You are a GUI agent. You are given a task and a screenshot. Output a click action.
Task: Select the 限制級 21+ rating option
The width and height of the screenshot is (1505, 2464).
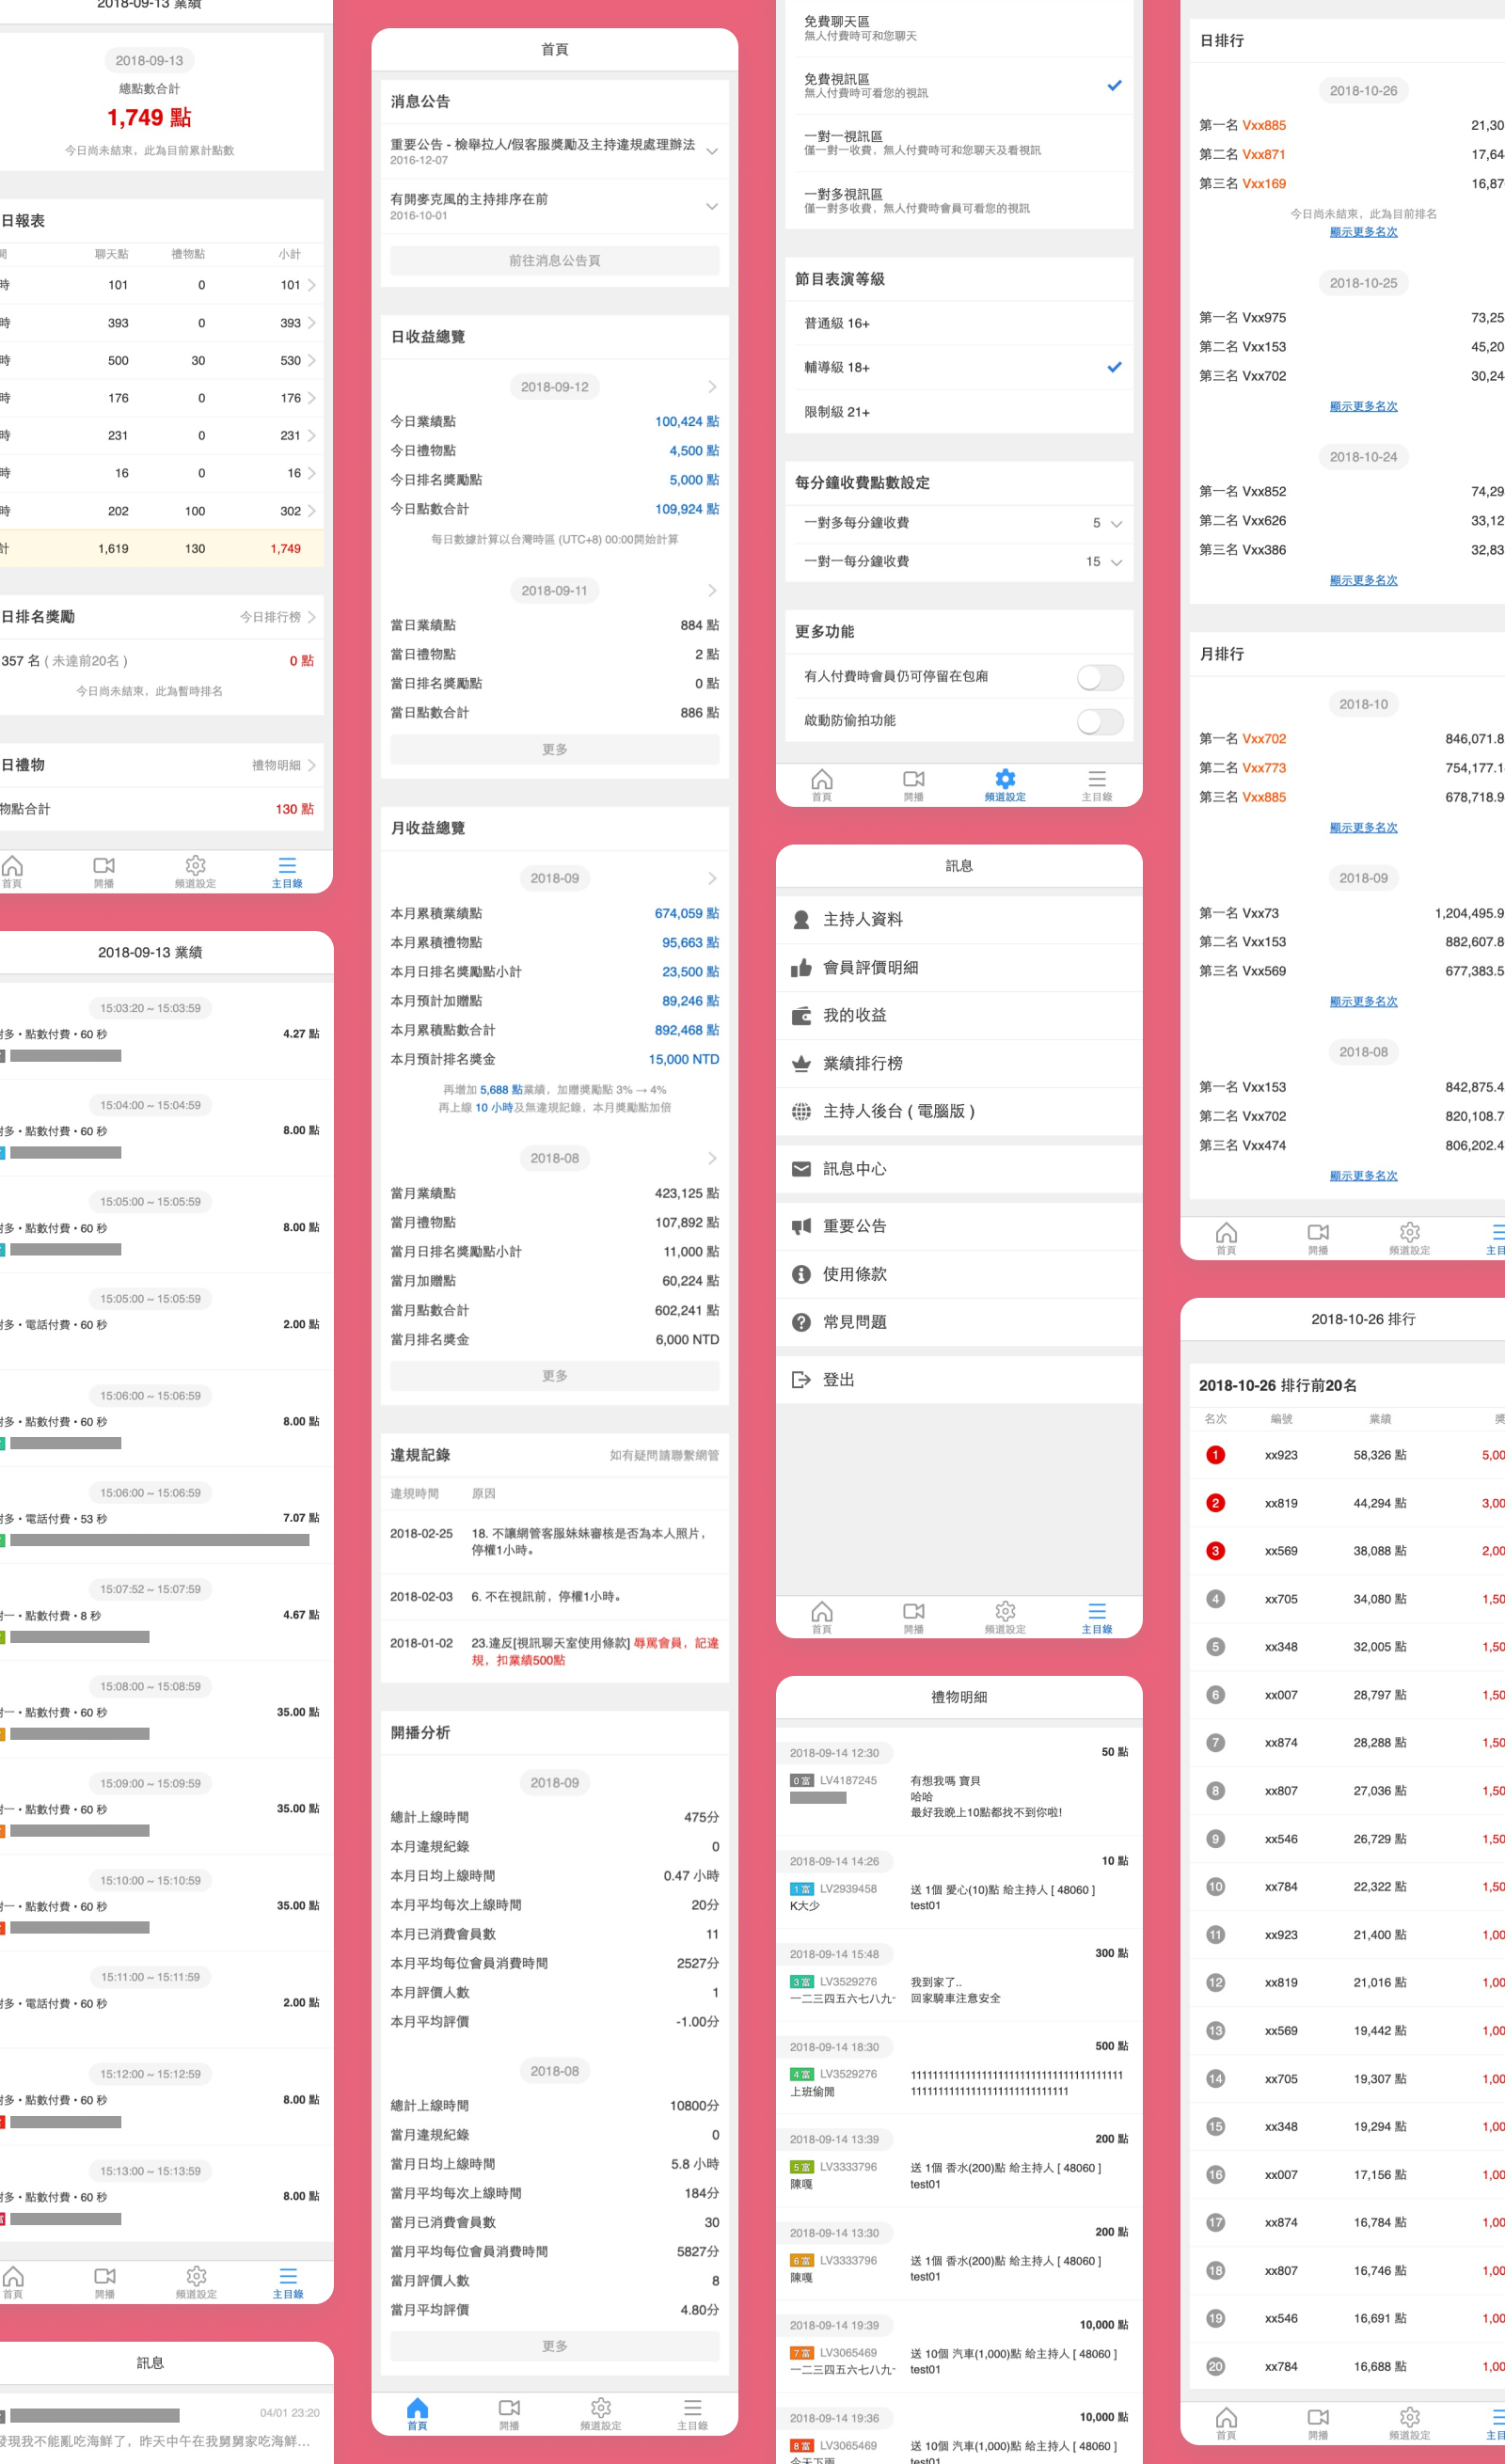click(958, 412)
